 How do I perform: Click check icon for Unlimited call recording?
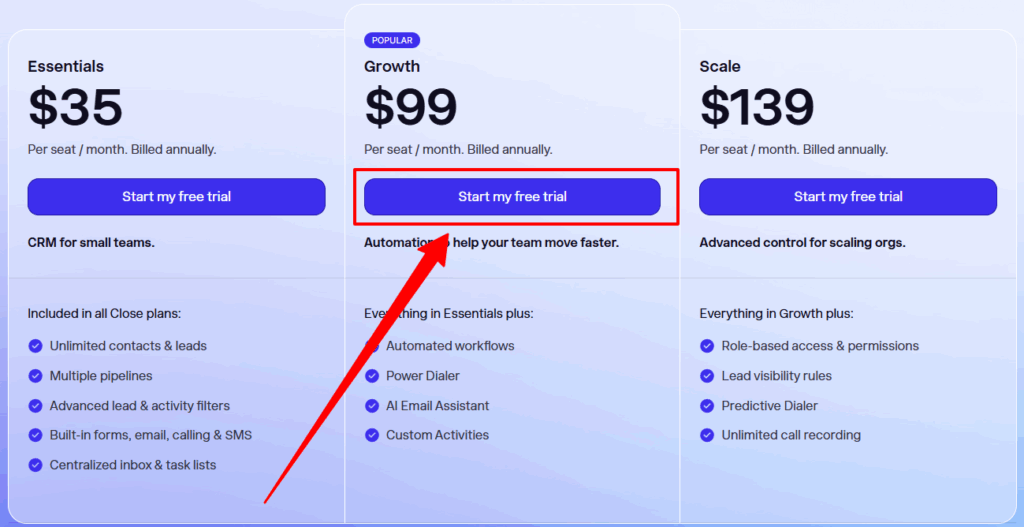[x=708, y=435]
